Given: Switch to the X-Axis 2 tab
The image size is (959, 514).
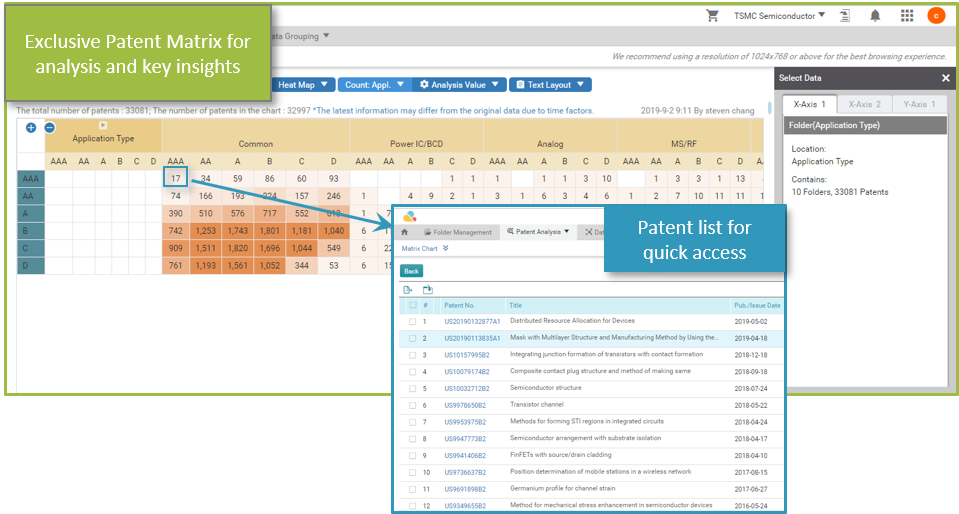Looking at the screenshot, I should pyautogui.click(x=864, y=104).
